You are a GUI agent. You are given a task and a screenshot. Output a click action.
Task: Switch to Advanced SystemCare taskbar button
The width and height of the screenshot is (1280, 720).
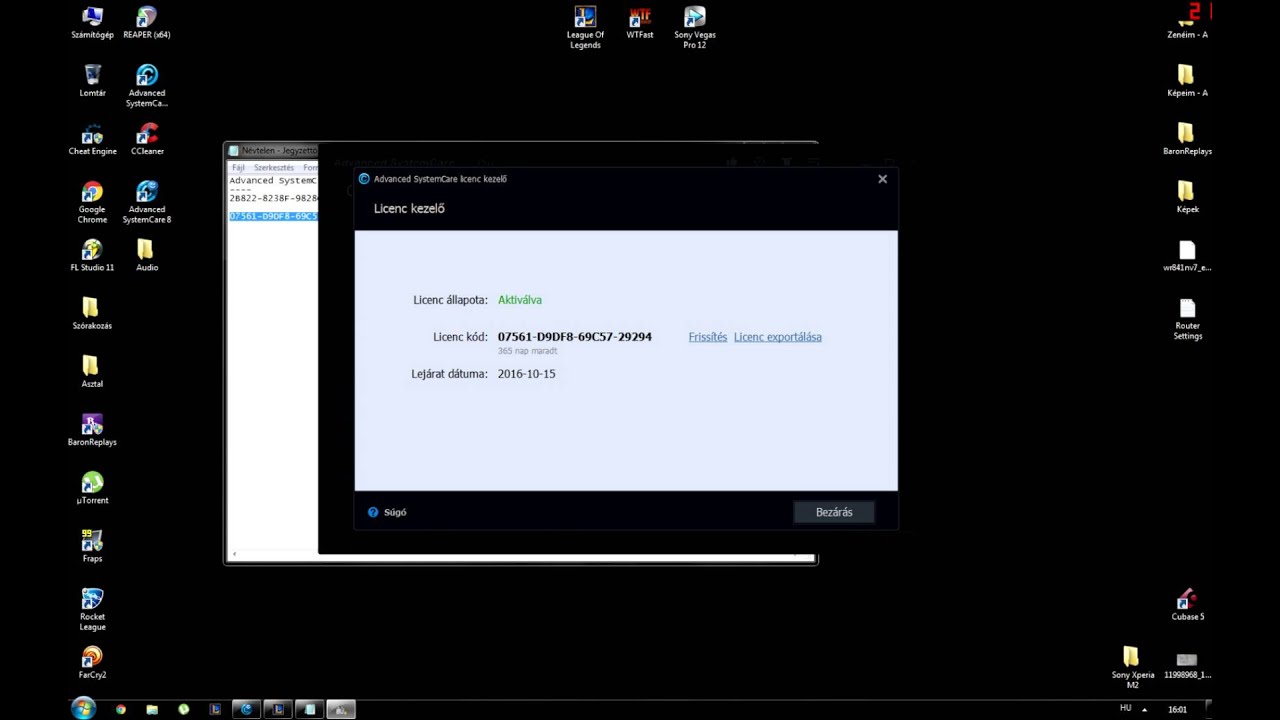(x=246, y=709)
